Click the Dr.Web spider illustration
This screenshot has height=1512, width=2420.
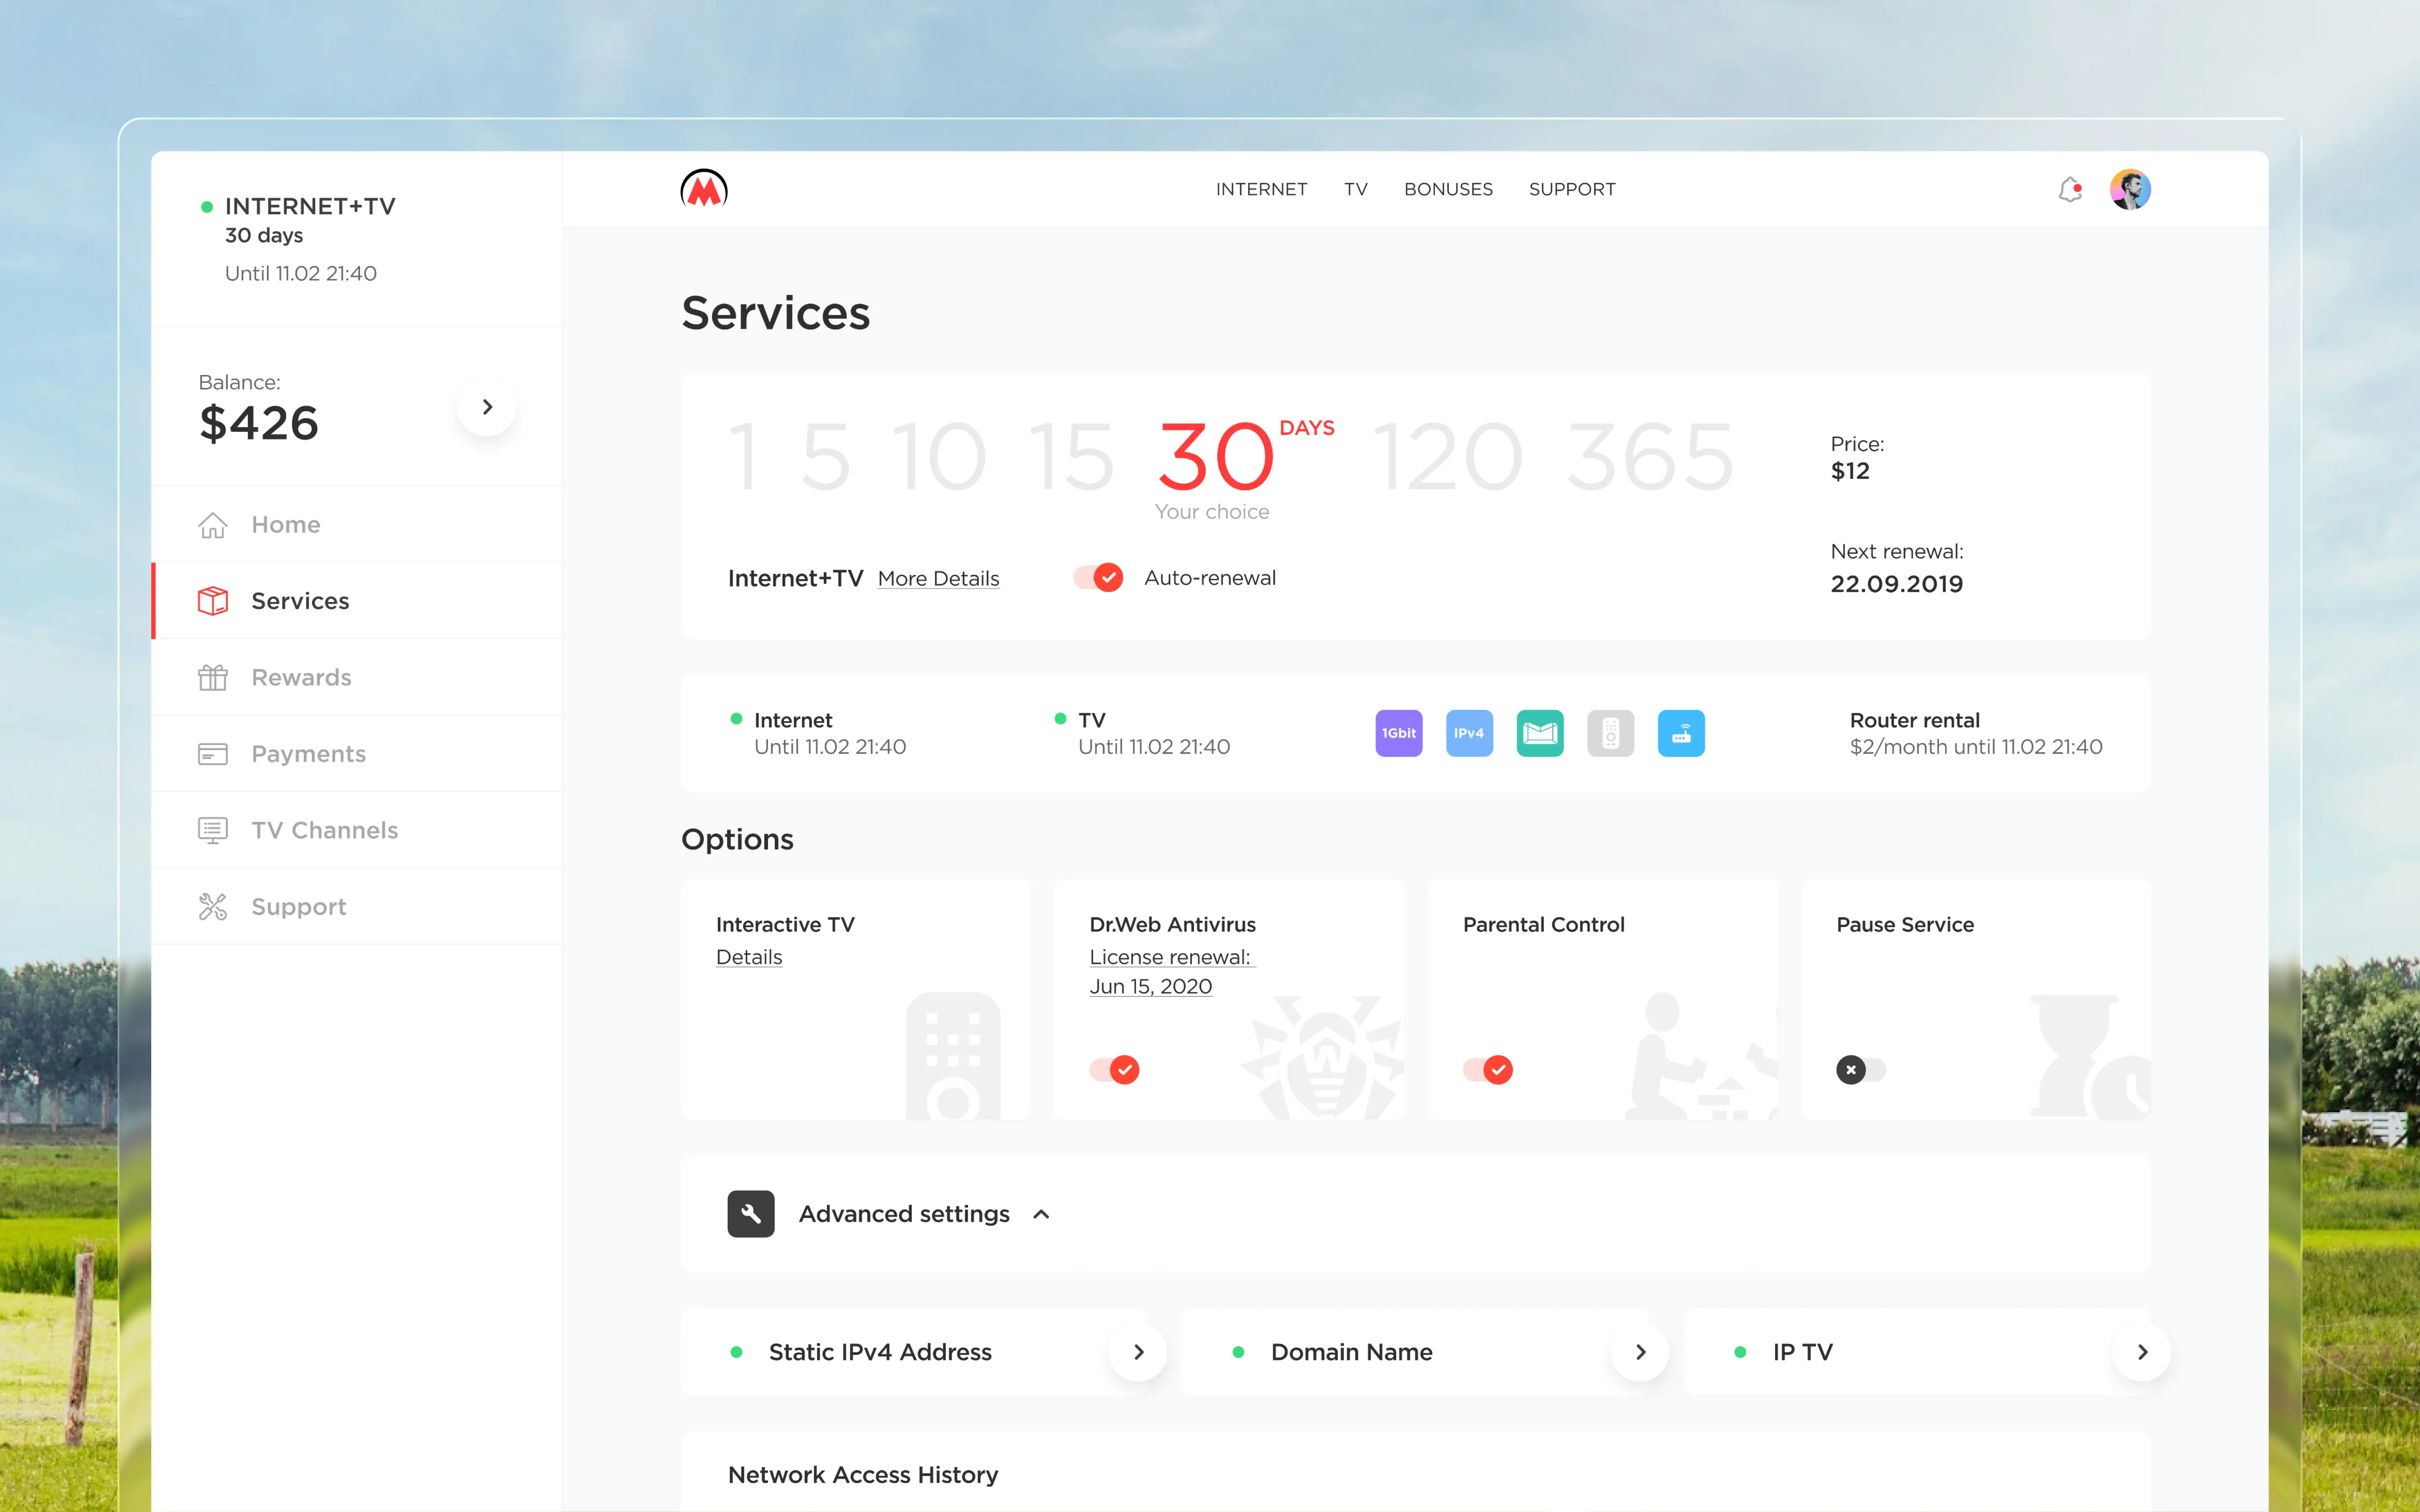1323,1058
